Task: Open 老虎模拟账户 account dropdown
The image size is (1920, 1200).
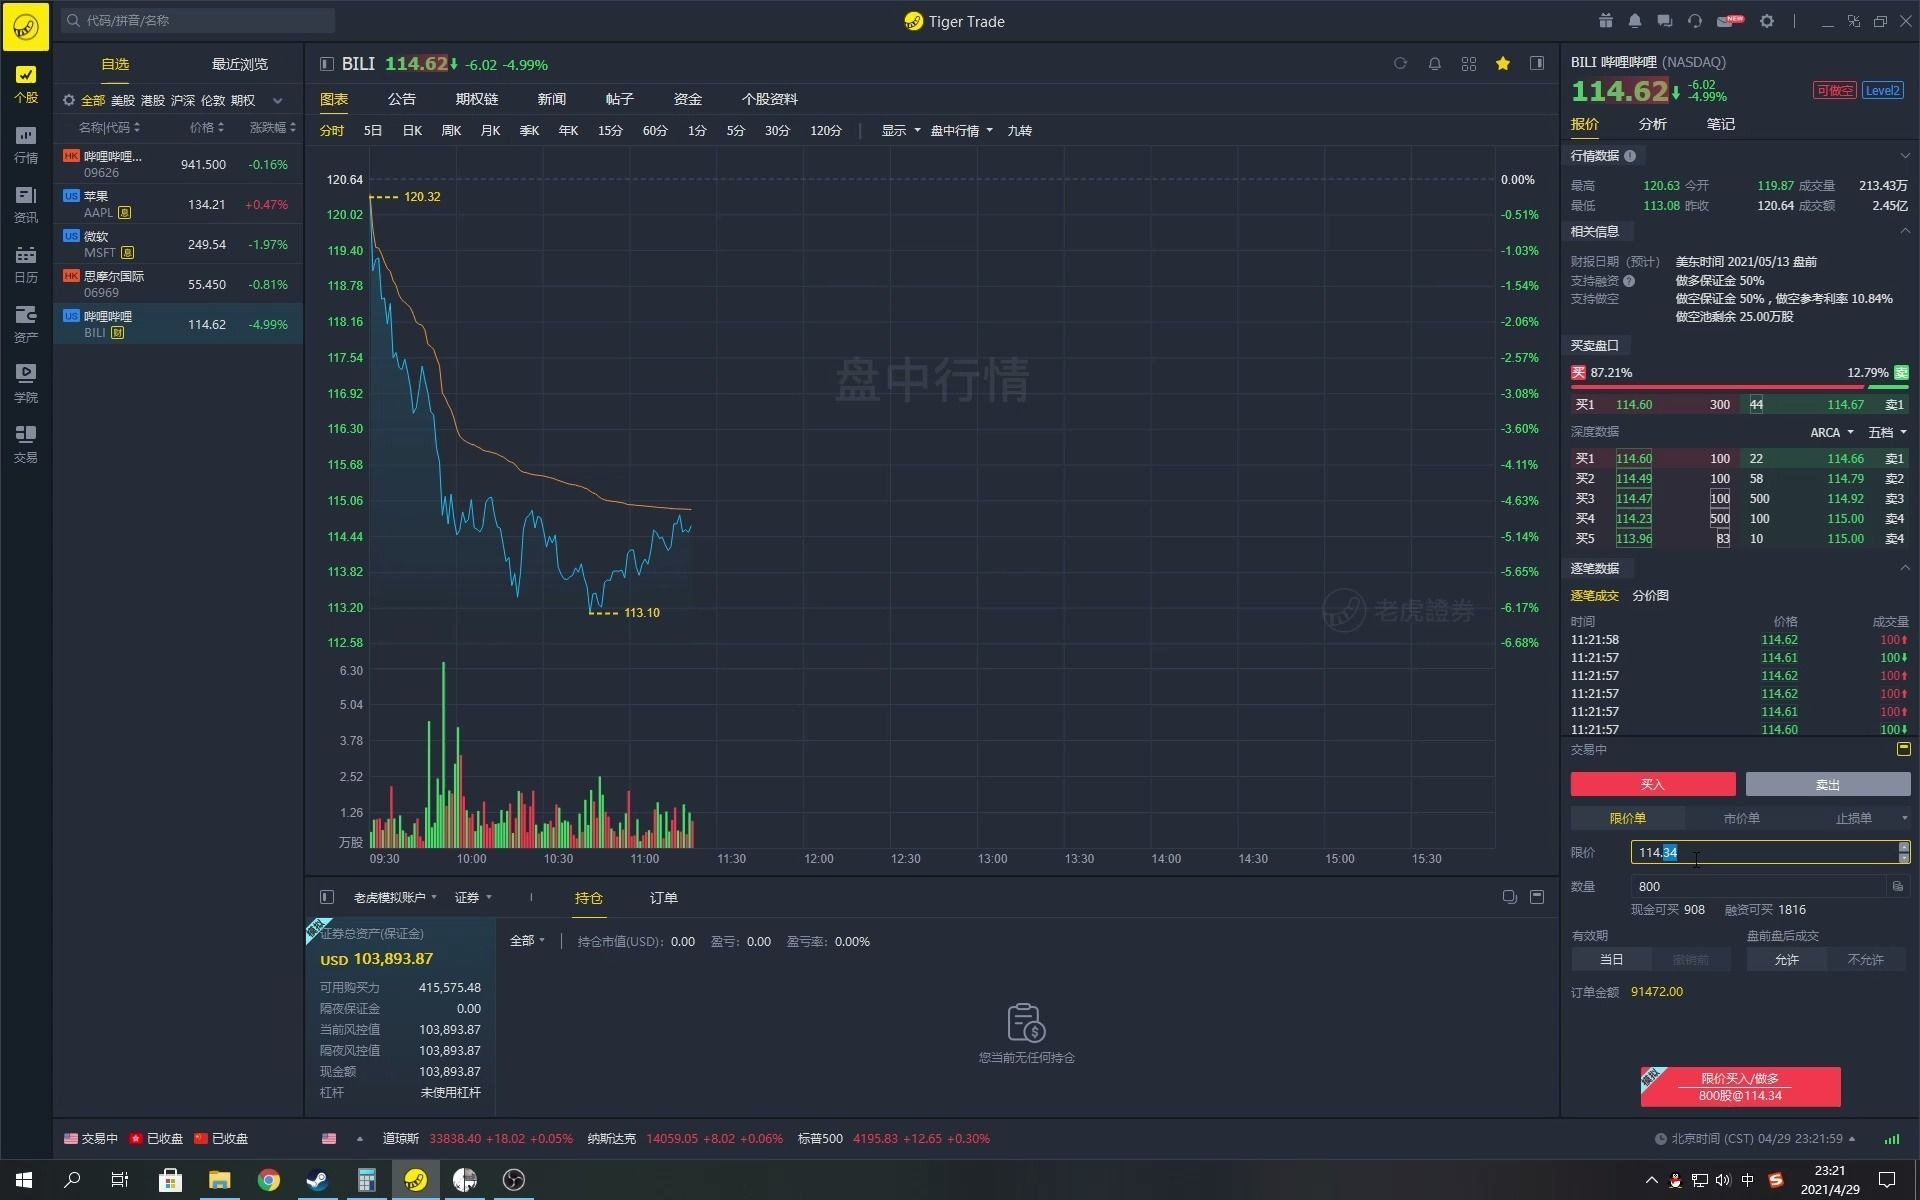Action: click(395, 897)
